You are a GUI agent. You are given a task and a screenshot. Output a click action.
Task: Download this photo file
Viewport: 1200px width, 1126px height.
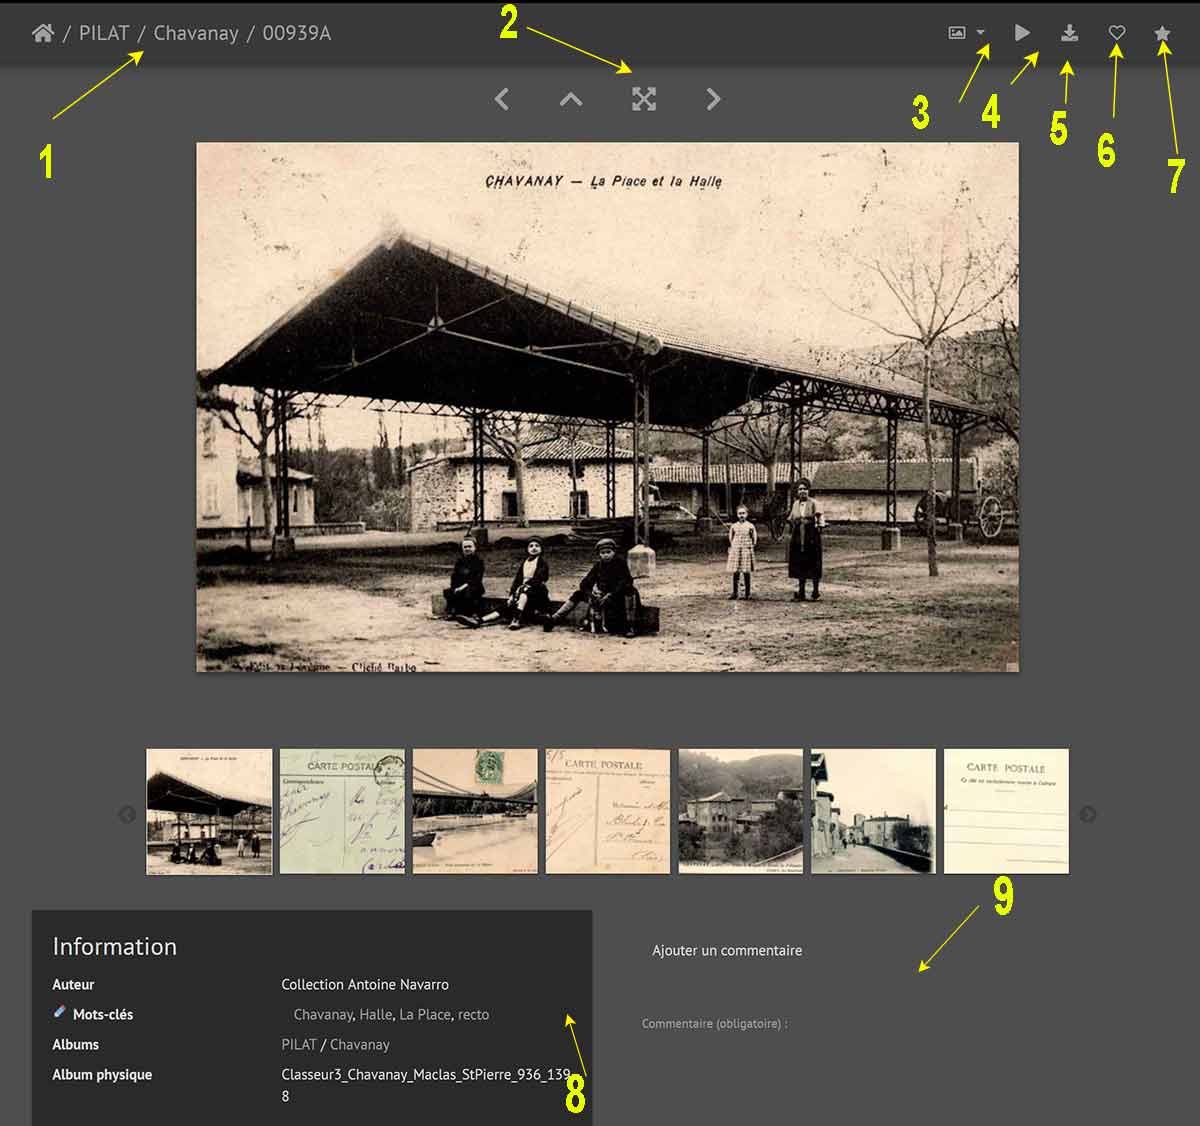(x=1069, y=33)
